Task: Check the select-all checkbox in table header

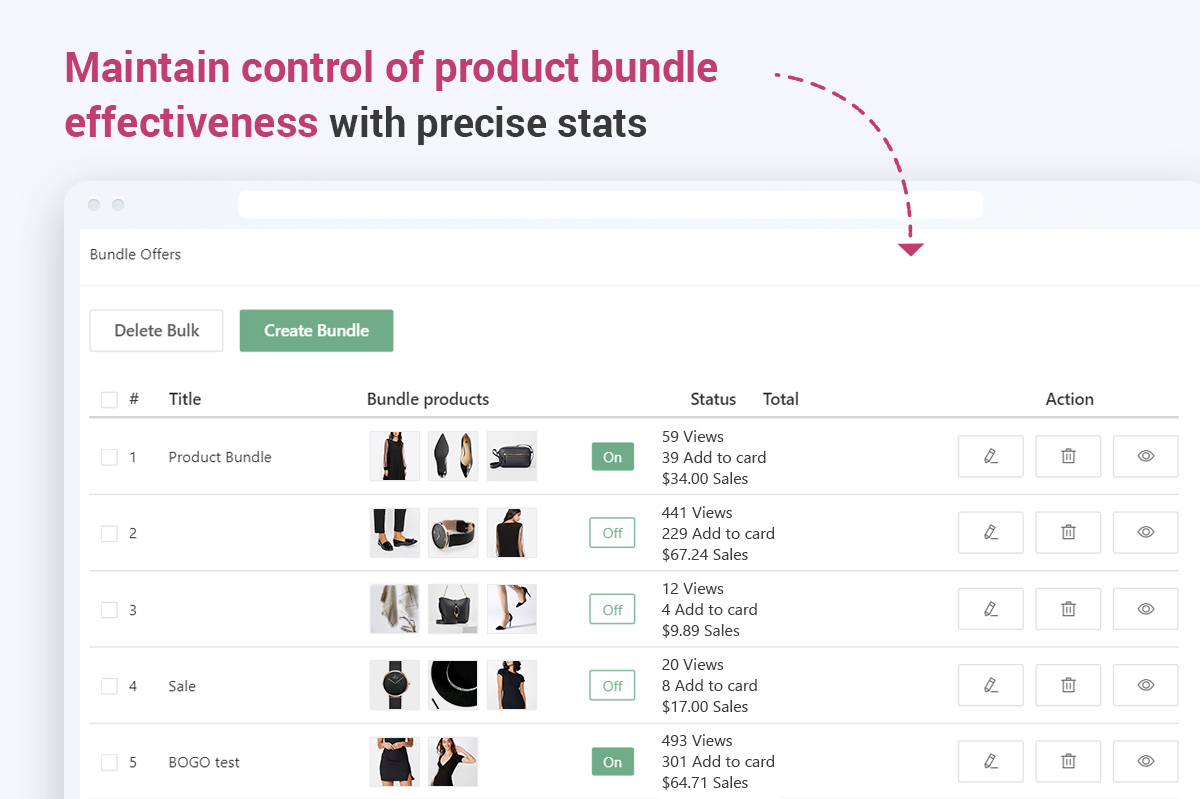Action: tap(109, 400)
